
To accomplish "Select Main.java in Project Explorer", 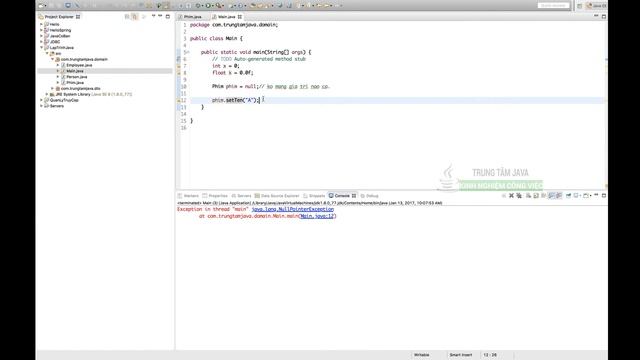I will tap(75, 71).
